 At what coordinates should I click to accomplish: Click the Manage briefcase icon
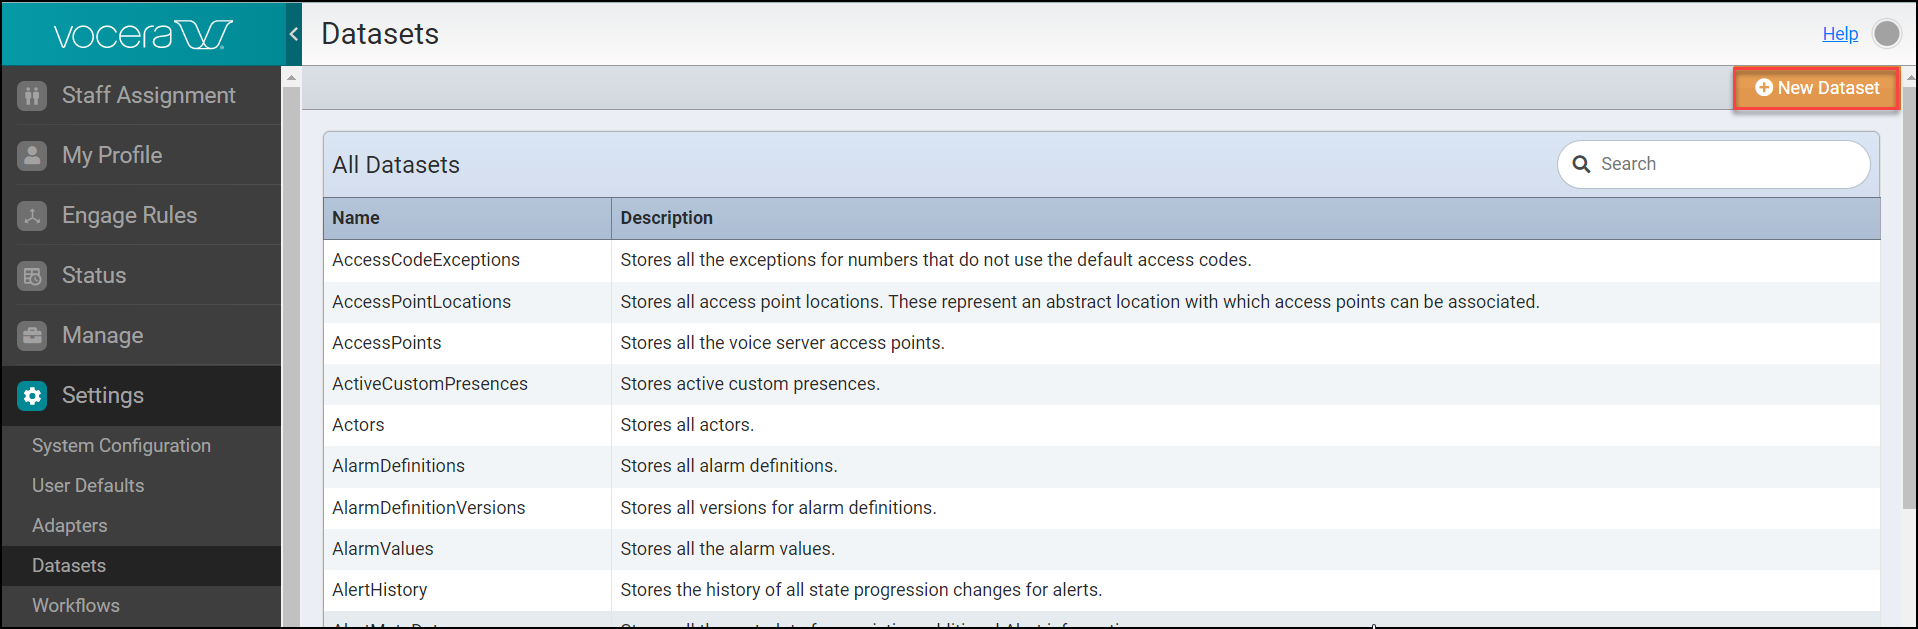[x=32, y=335]
